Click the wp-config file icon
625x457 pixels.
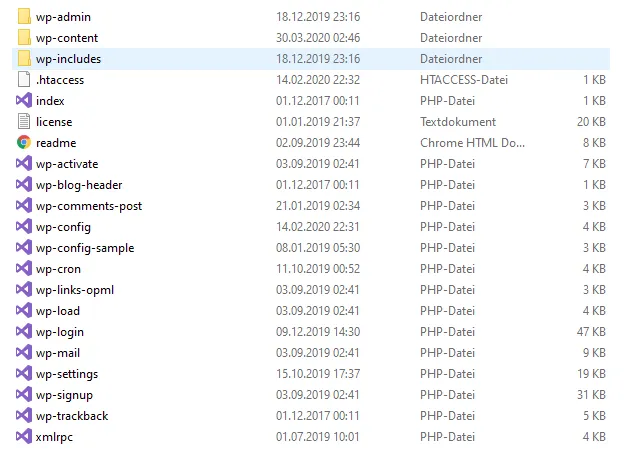click(24, 227)
